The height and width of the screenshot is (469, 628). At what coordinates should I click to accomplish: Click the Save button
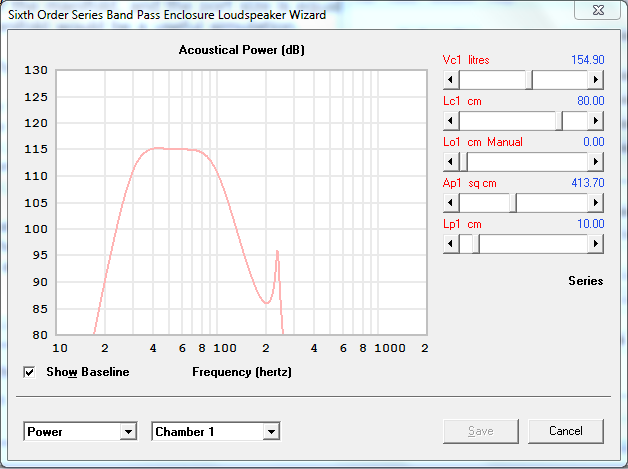point(481,431)
